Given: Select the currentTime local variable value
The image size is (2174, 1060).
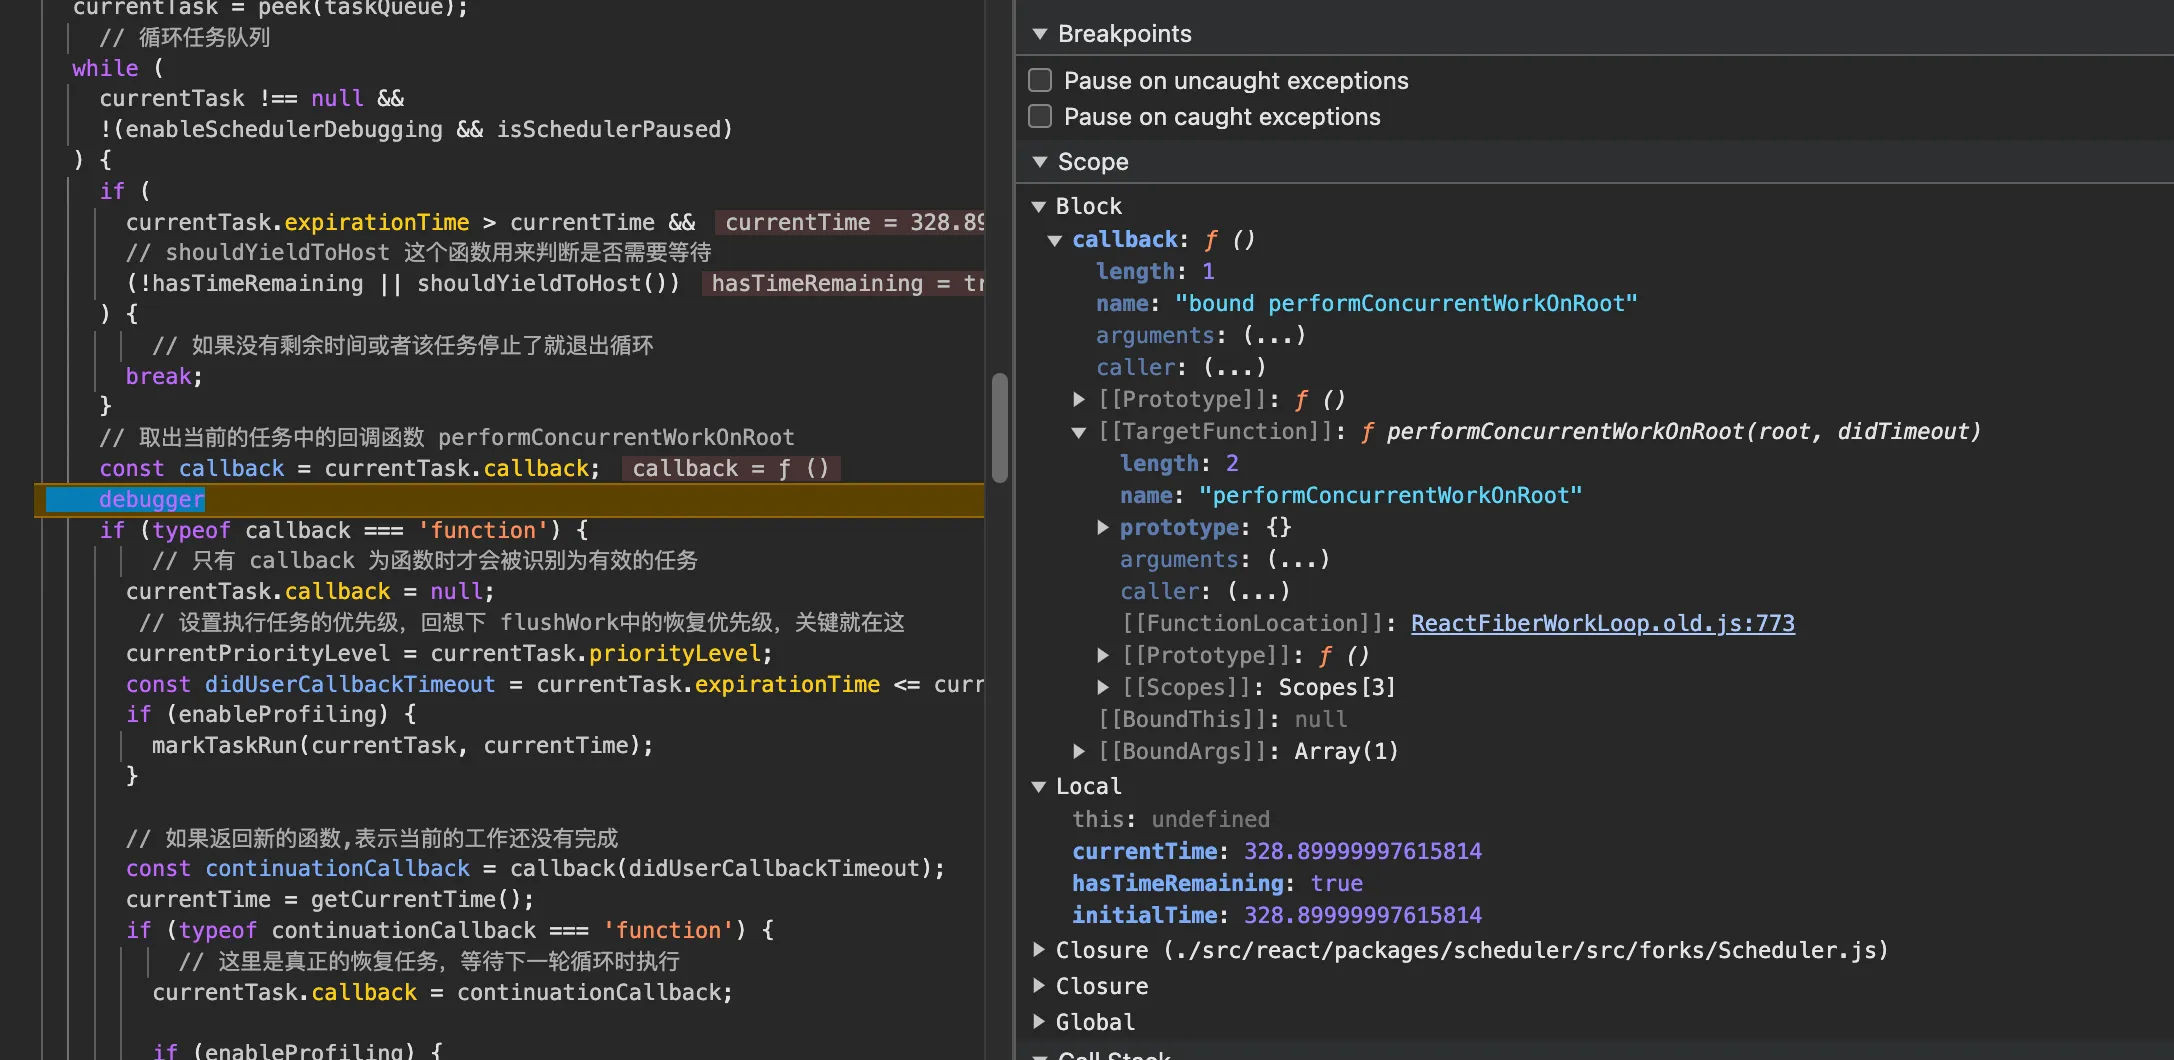Looking at the screenshot, I should click(x=1362, y=851).
